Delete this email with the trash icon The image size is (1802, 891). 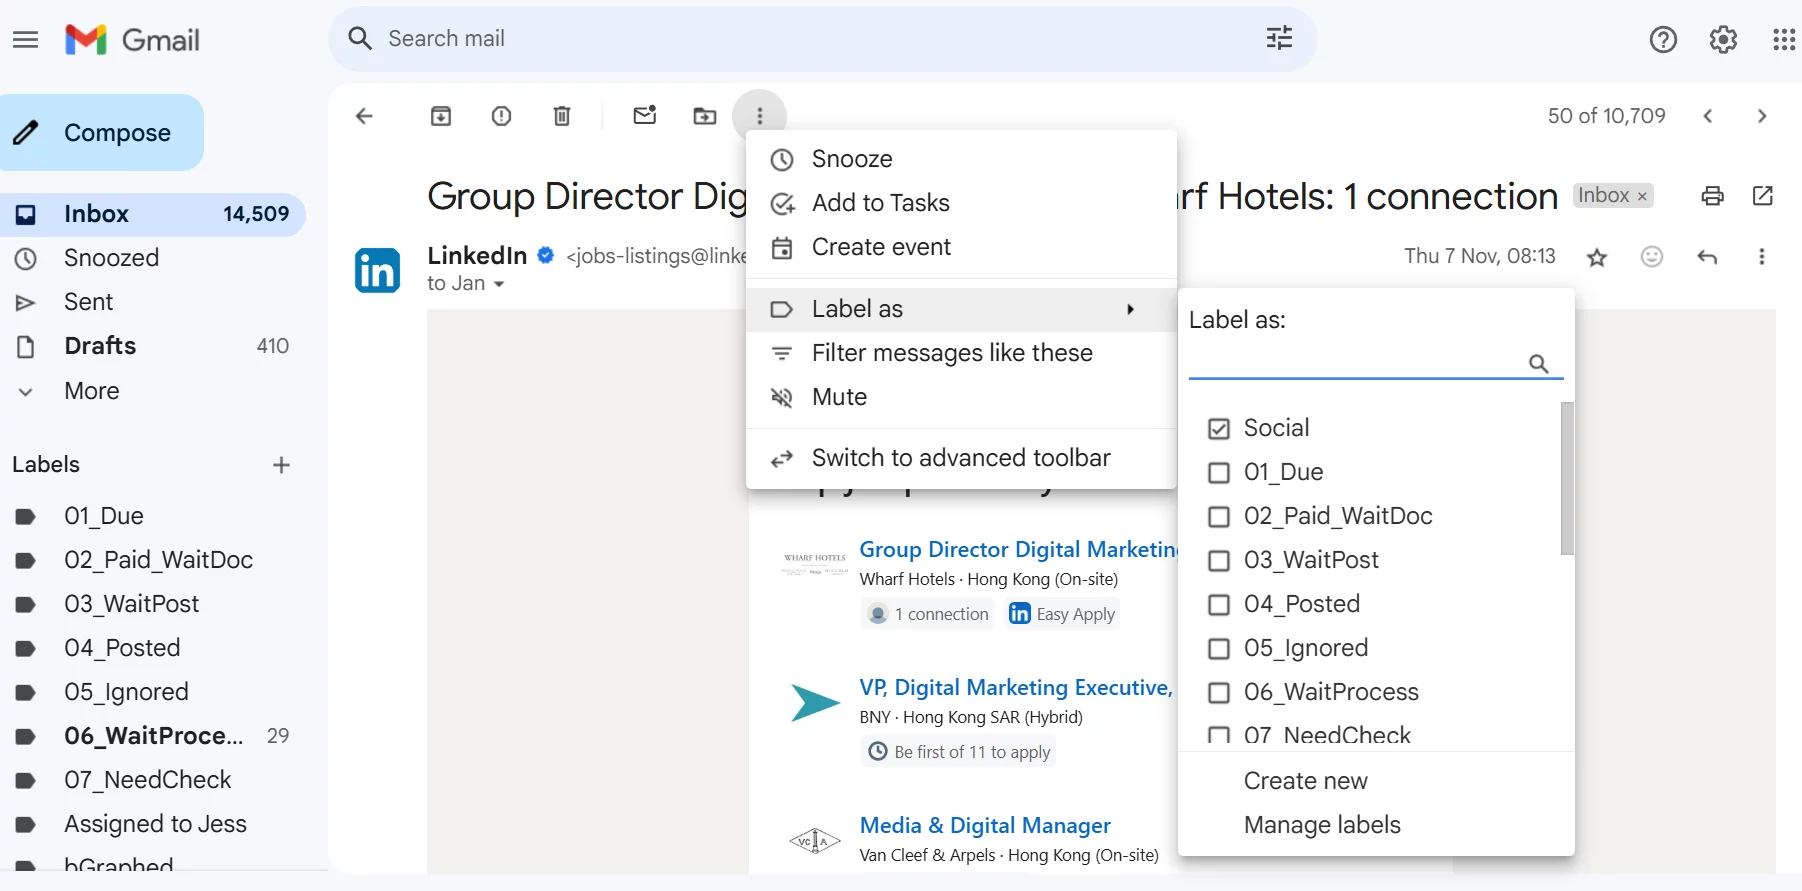point(562,116)
